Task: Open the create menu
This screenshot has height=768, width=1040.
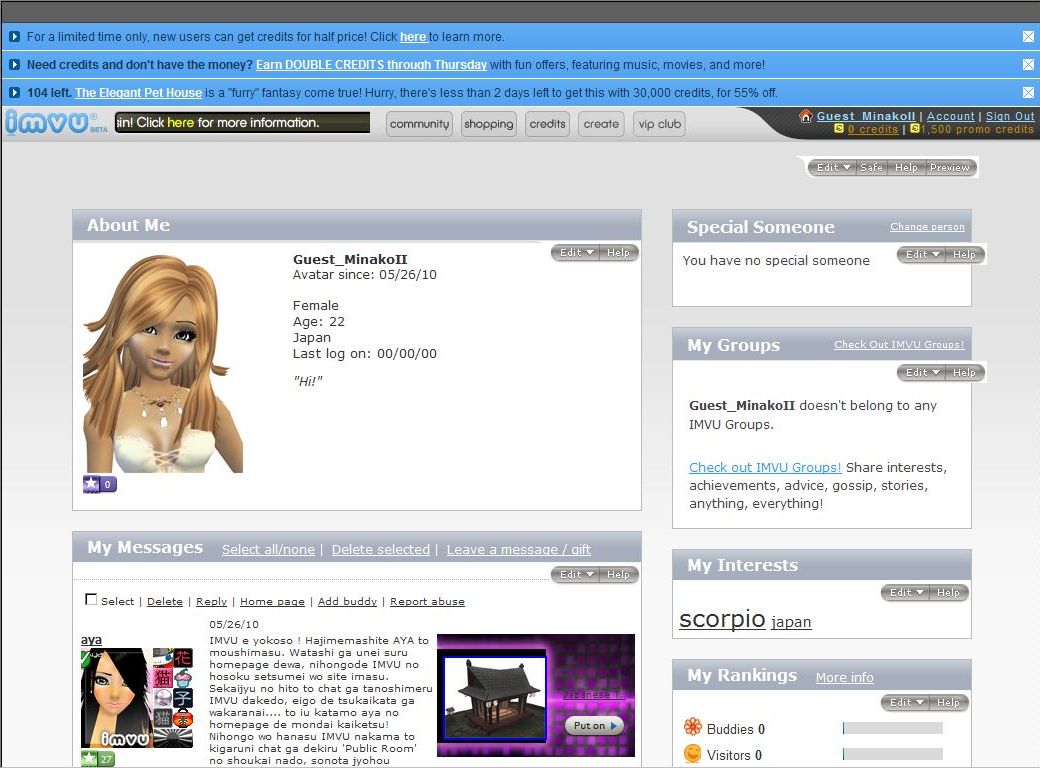Action: pos(601,124)
